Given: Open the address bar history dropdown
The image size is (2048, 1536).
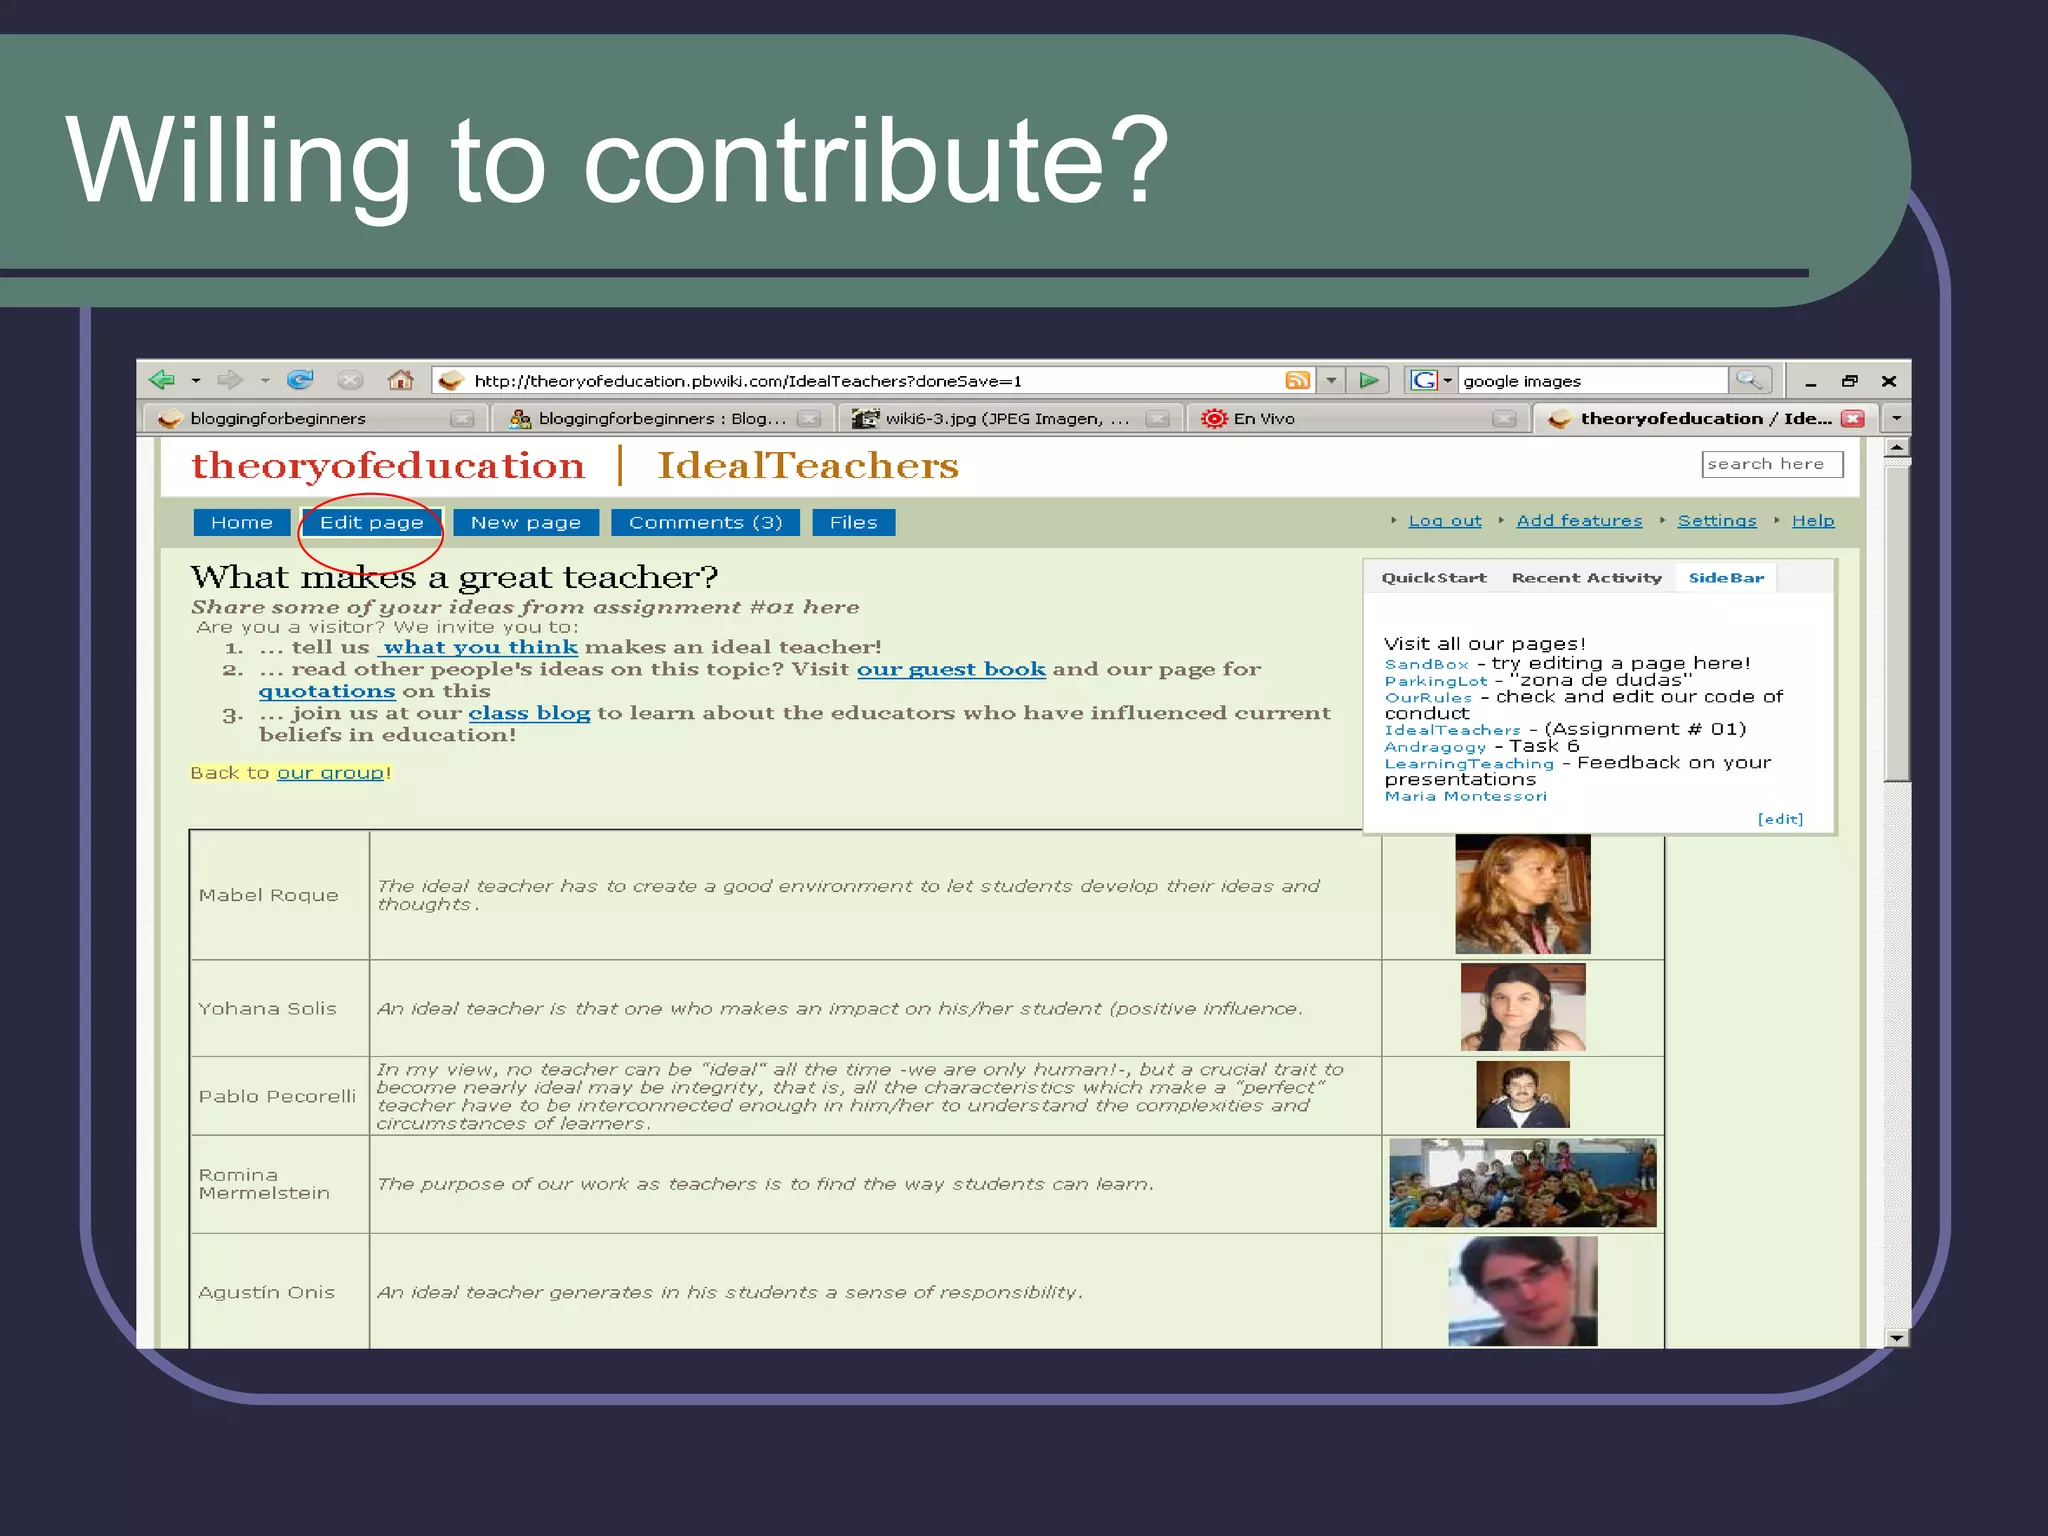Looking at the screenshot, I should (x=1331, y=381).
